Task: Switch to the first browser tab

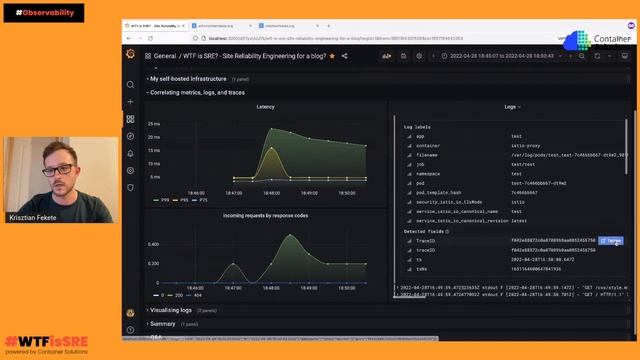Action: (x=155, y=26)
